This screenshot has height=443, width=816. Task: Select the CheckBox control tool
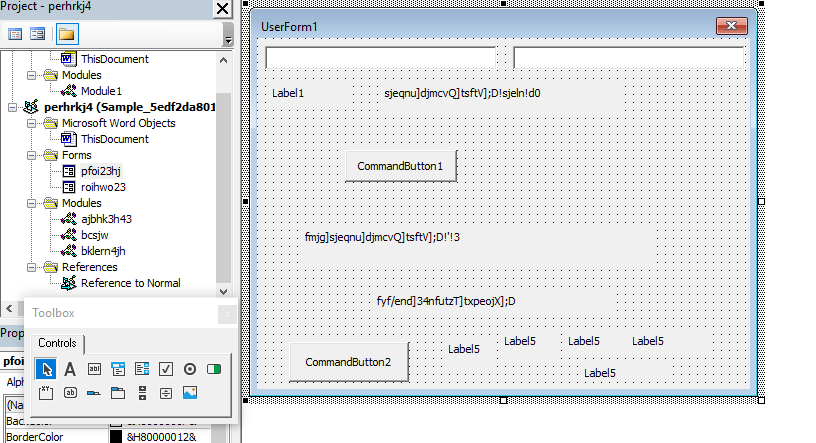[166, 369]
